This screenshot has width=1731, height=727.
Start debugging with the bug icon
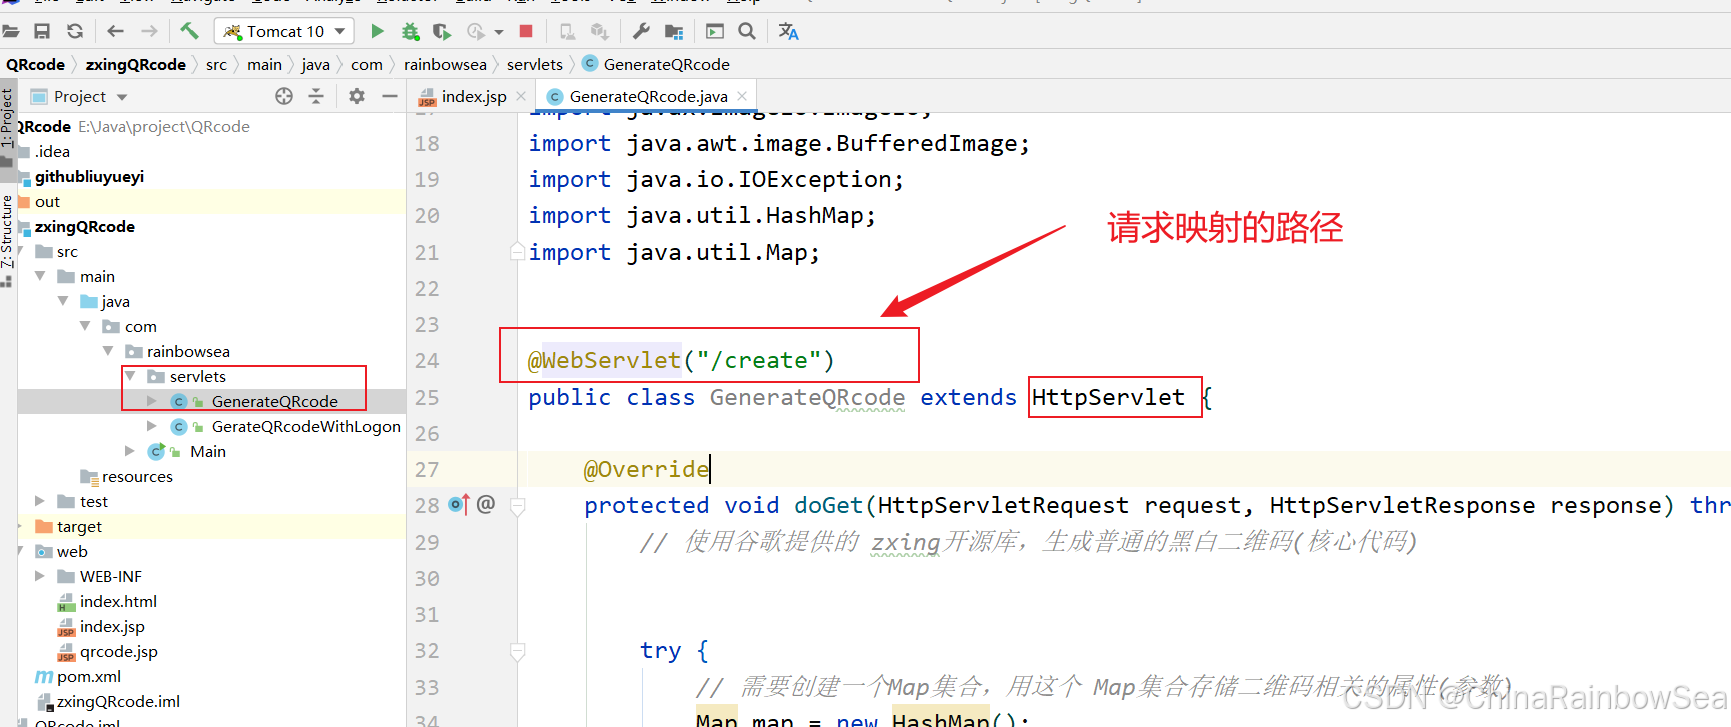click(410, 32)
